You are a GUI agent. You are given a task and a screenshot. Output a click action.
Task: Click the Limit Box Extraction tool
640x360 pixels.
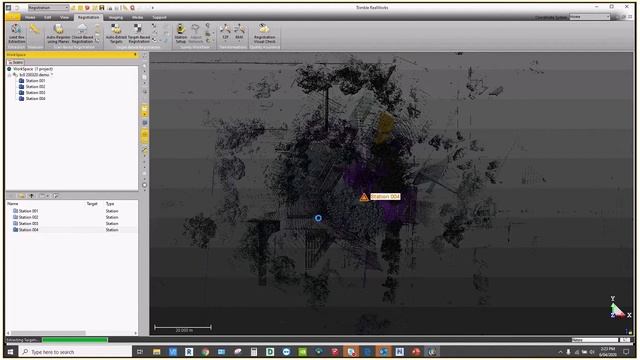tap(16, 34)
